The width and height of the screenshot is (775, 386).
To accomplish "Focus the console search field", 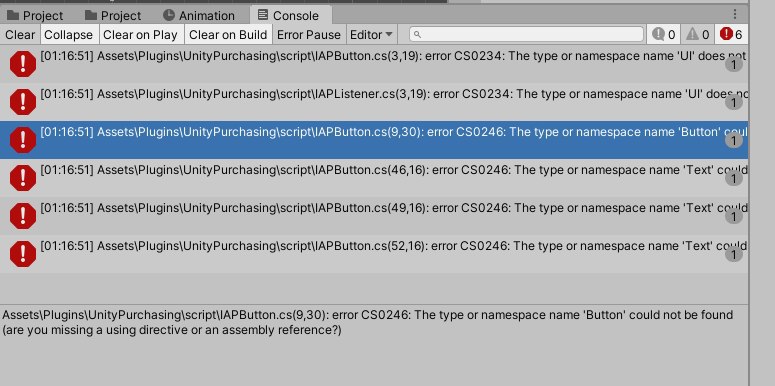I will (526, 34).
